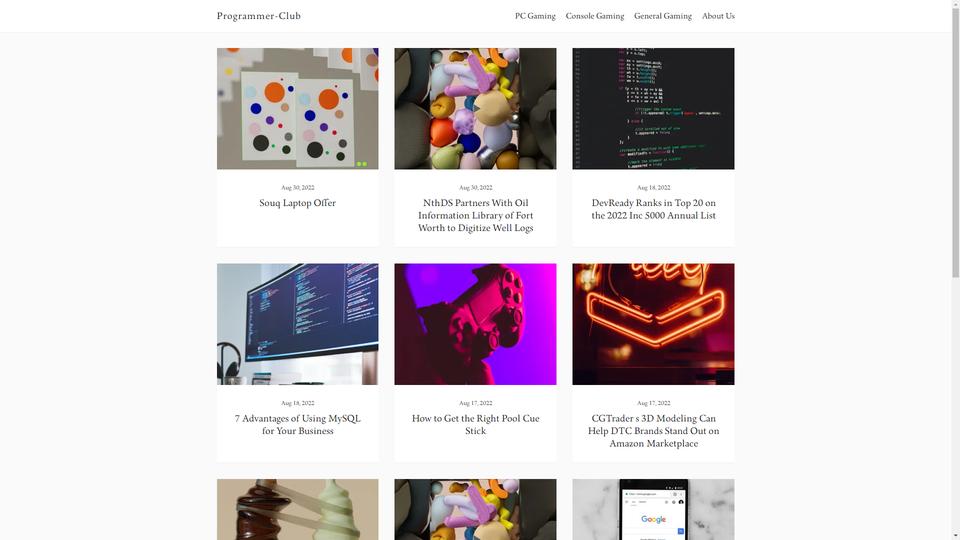Open 7 Advantages of Using MySQL article
Image resolution: width=960 pixels, height=540 pixels.
tap(298, 425)
